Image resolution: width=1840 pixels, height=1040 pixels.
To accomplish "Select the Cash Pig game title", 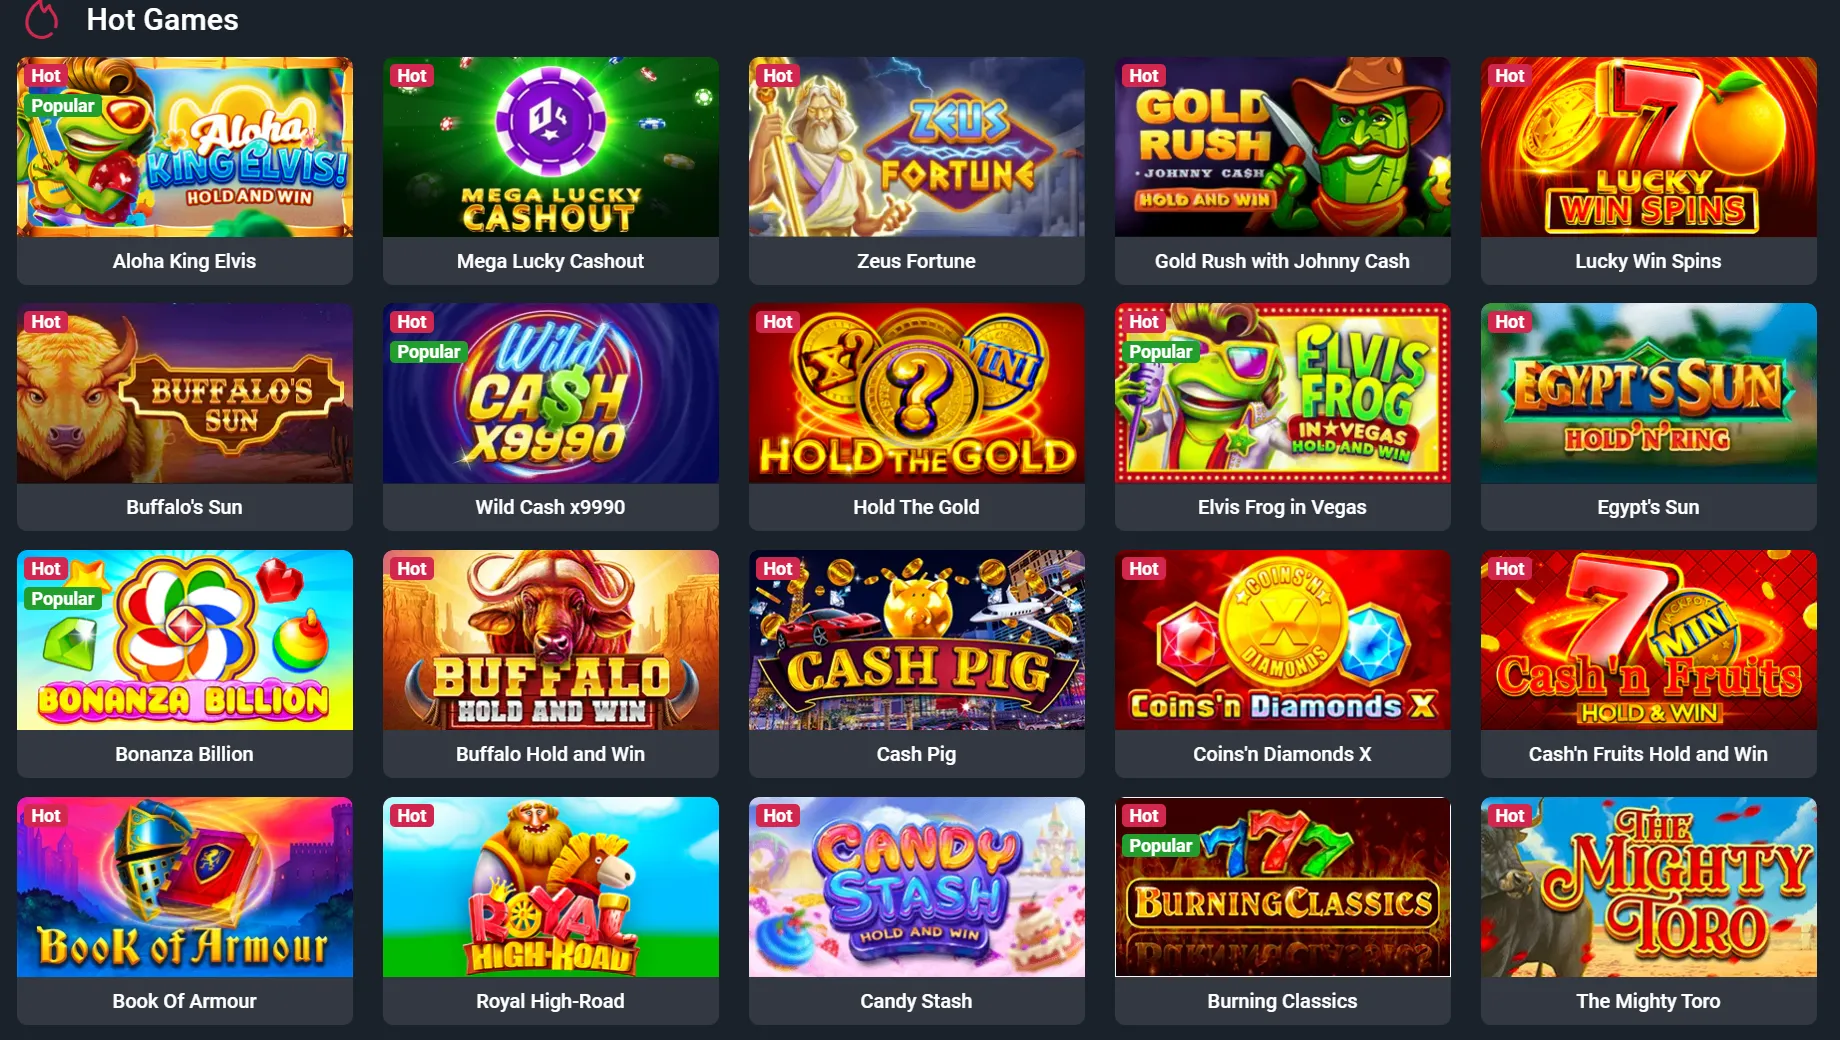I will pyautogui.click(x=916, y=754).
